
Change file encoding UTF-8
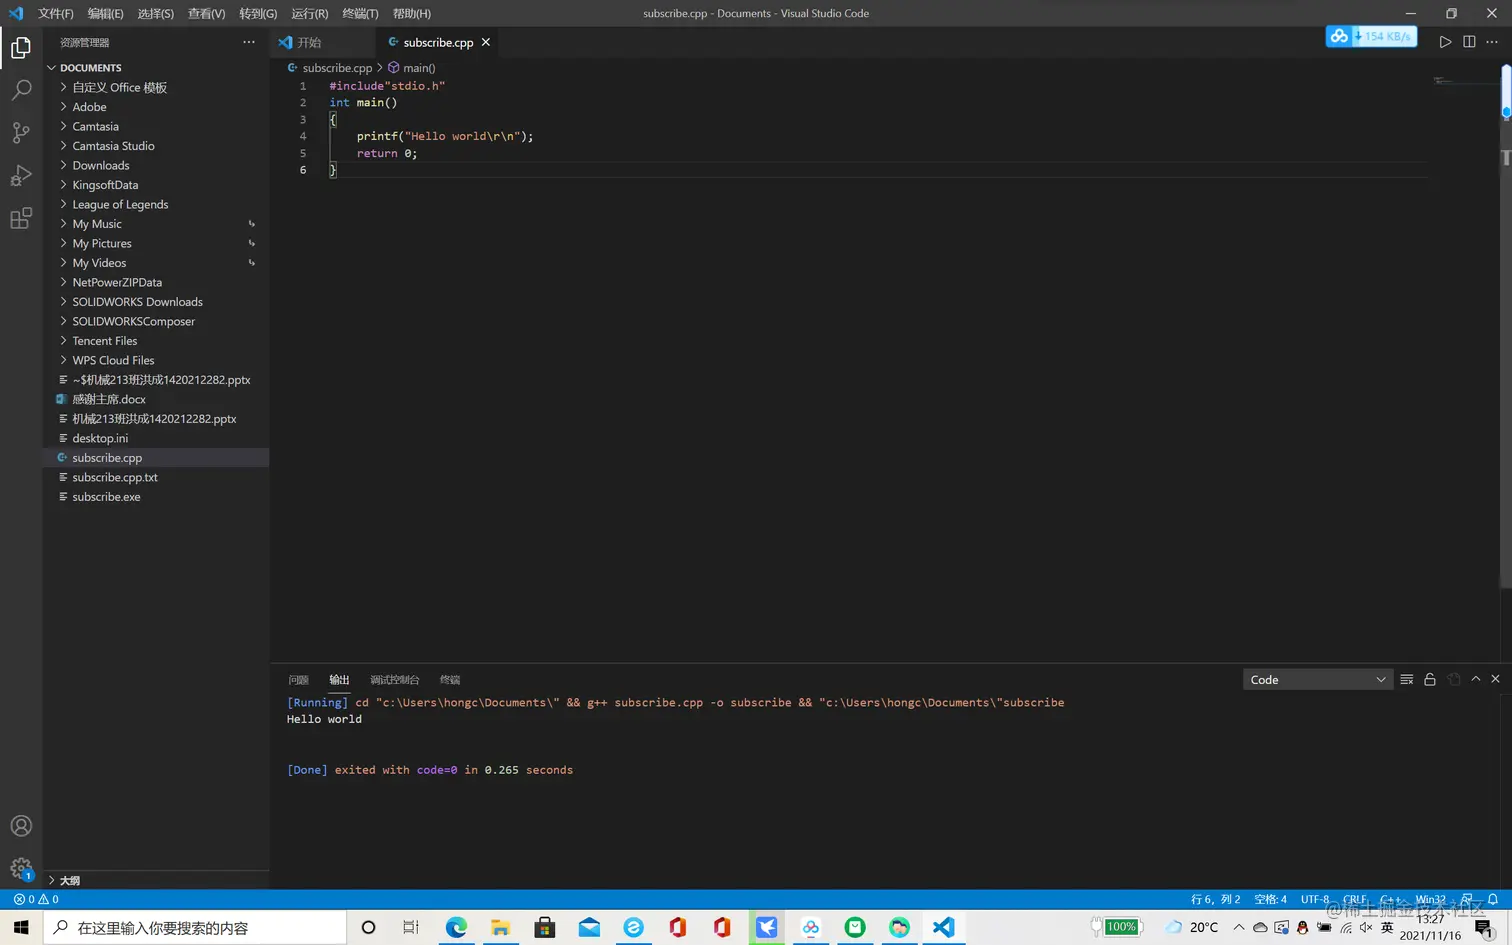[x=1315, y=899]
